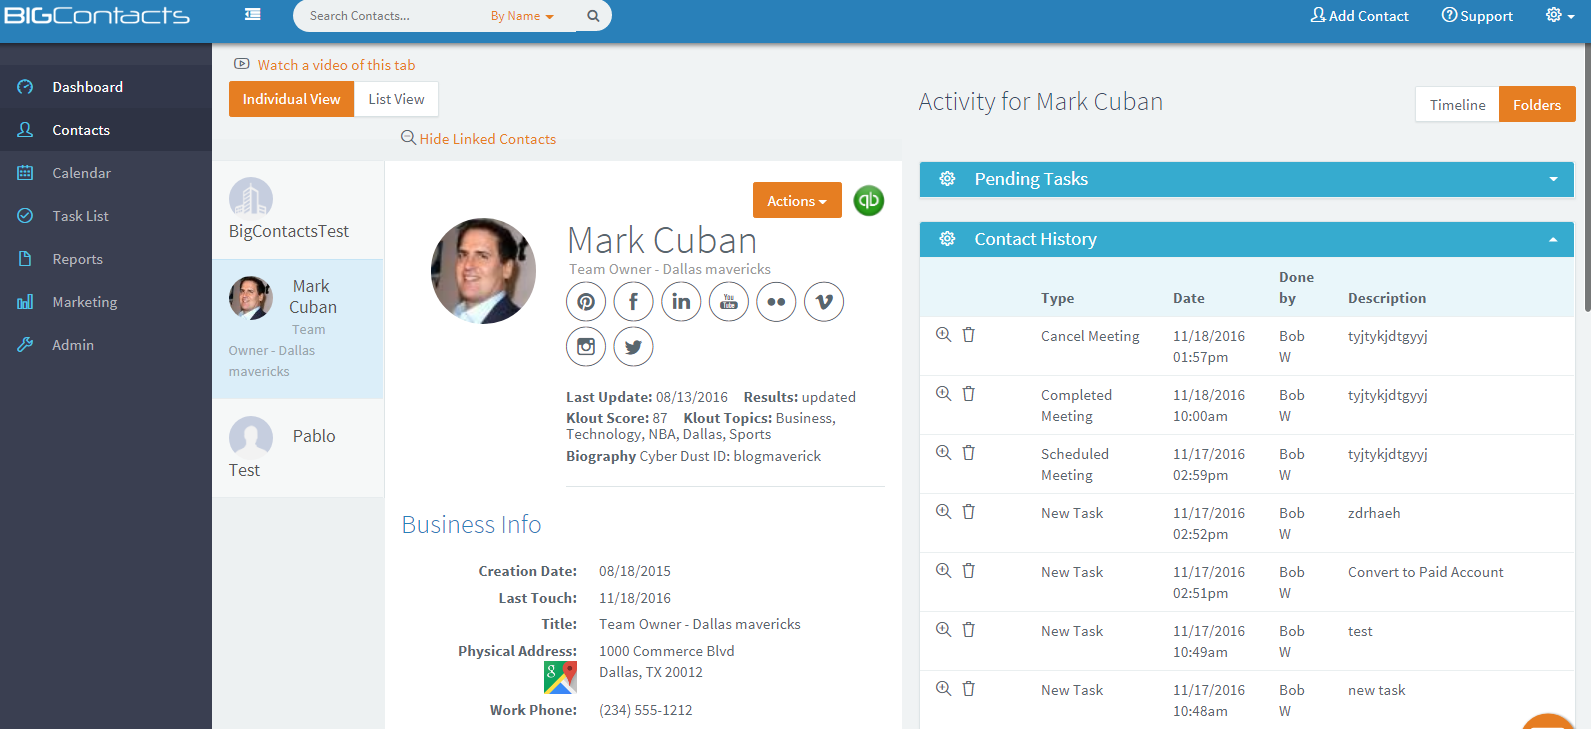The image size is (1591, 729).
Task: View details of the 'test' New Task
Action: point(943,630)
